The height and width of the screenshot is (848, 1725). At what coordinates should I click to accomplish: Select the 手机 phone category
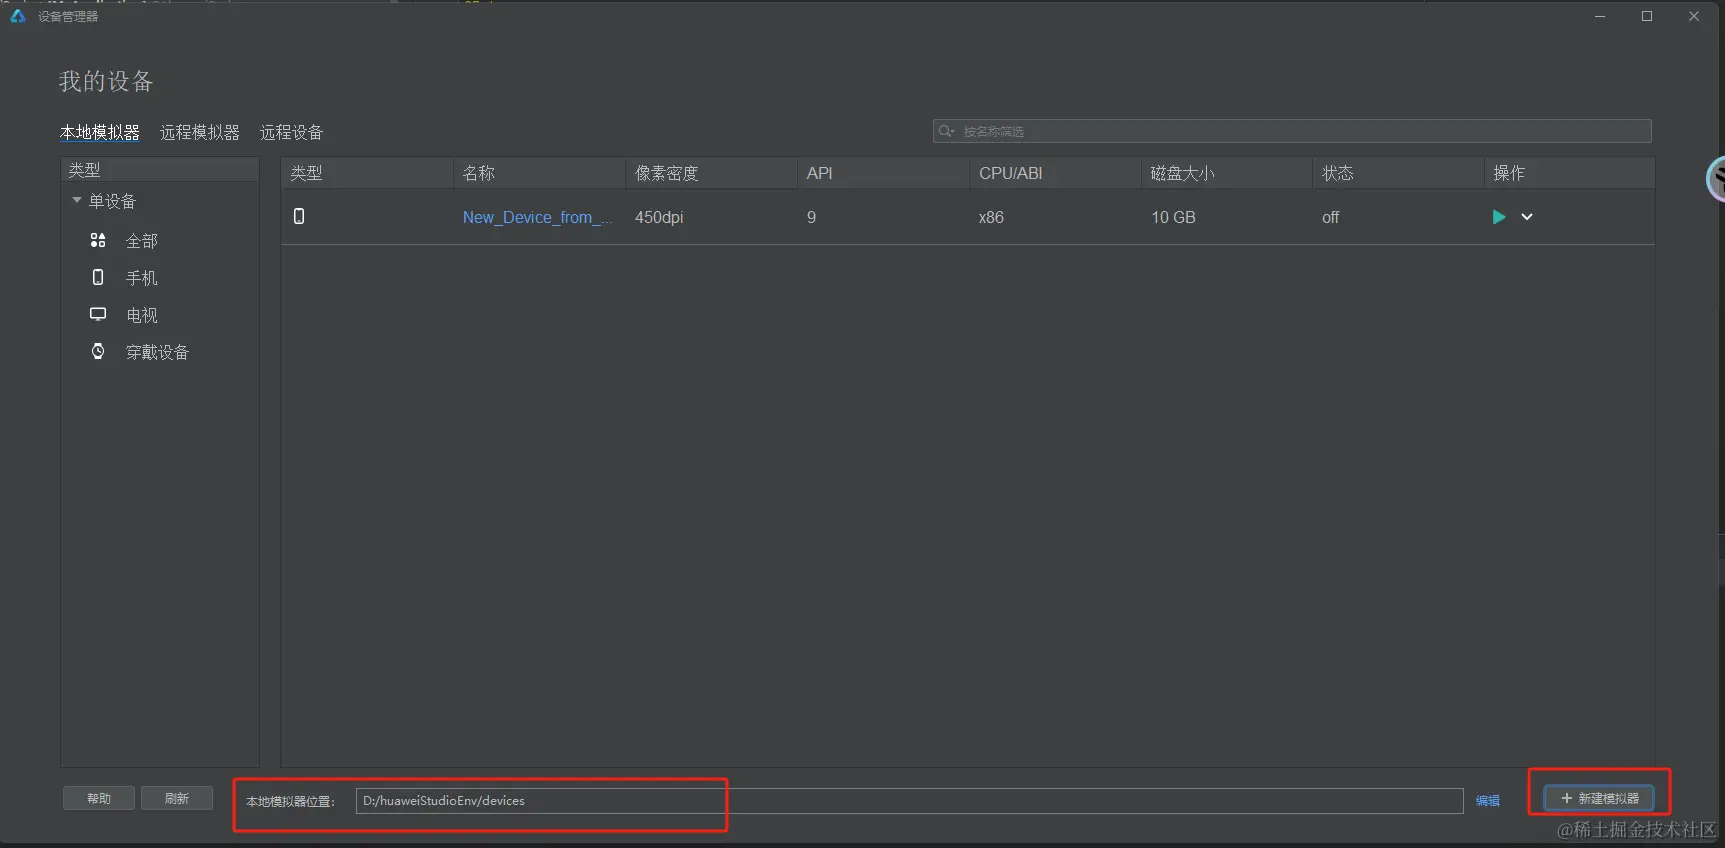141,278
